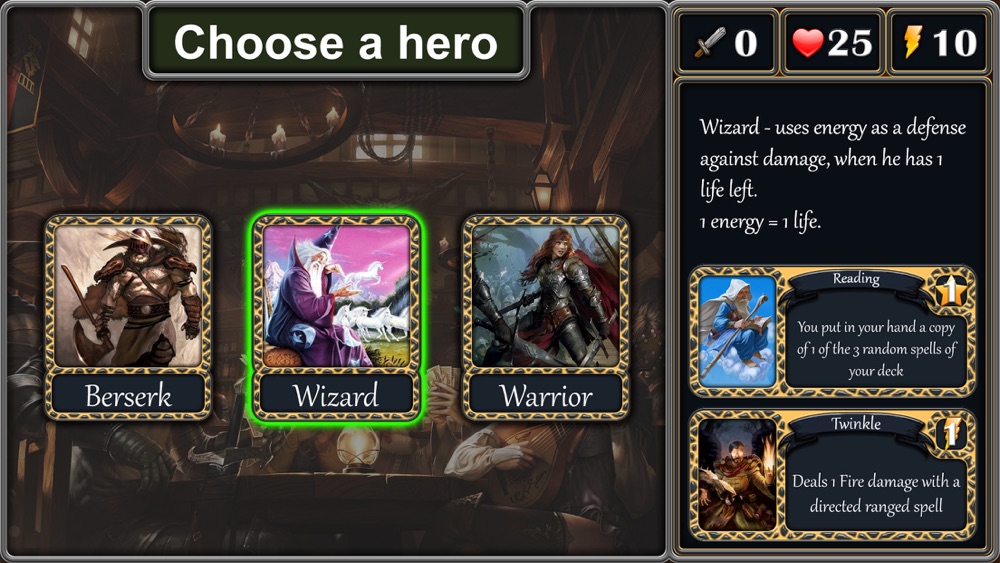Click the Warrior name label
This screenshot has width=1000, height=563.
coord(546,395)
